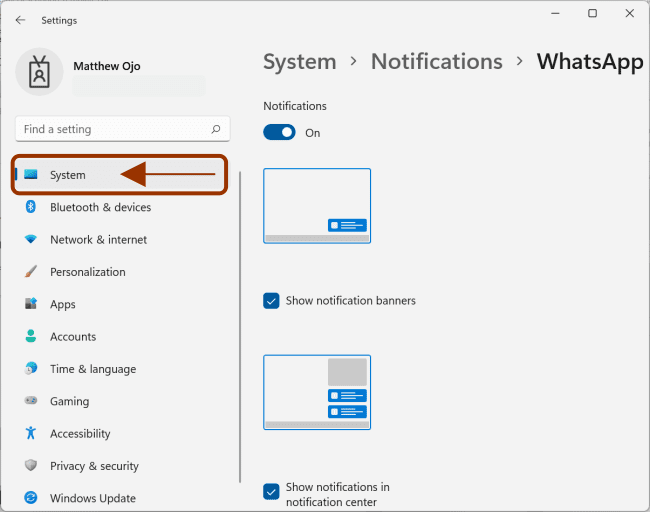
Task: Open Bluetooth & devices settings
Action: tap(100, 207)
